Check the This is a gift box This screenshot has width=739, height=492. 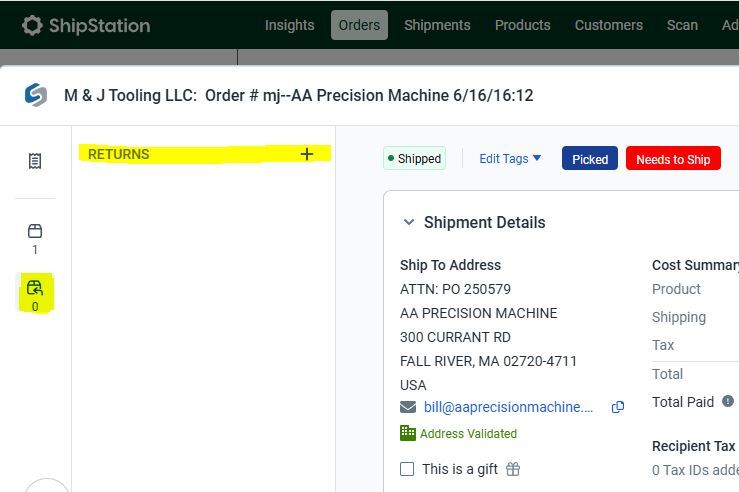[x=407, y=469]
